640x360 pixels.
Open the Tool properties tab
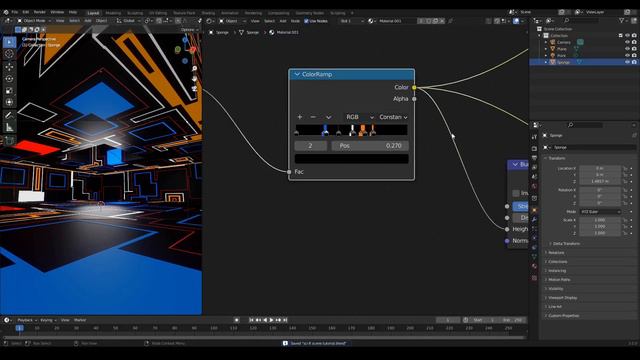point(534,137)
